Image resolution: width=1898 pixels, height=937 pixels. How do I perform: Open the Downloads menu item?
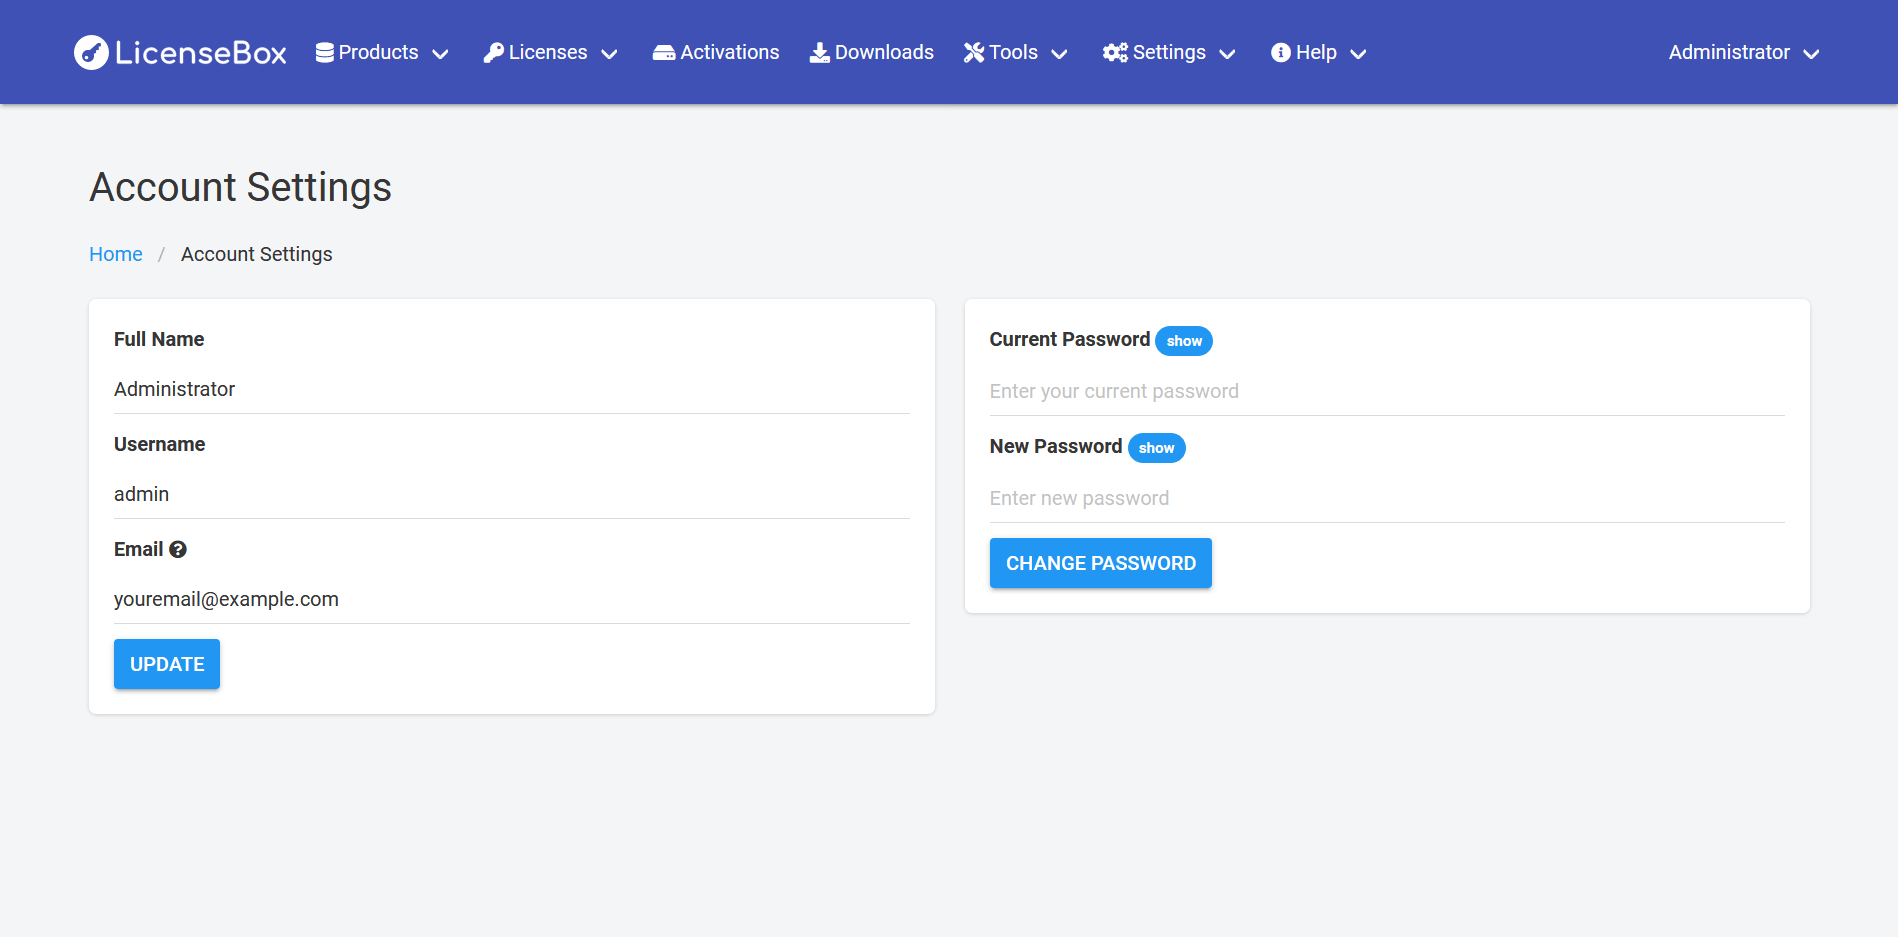click(x=884, y=53)
